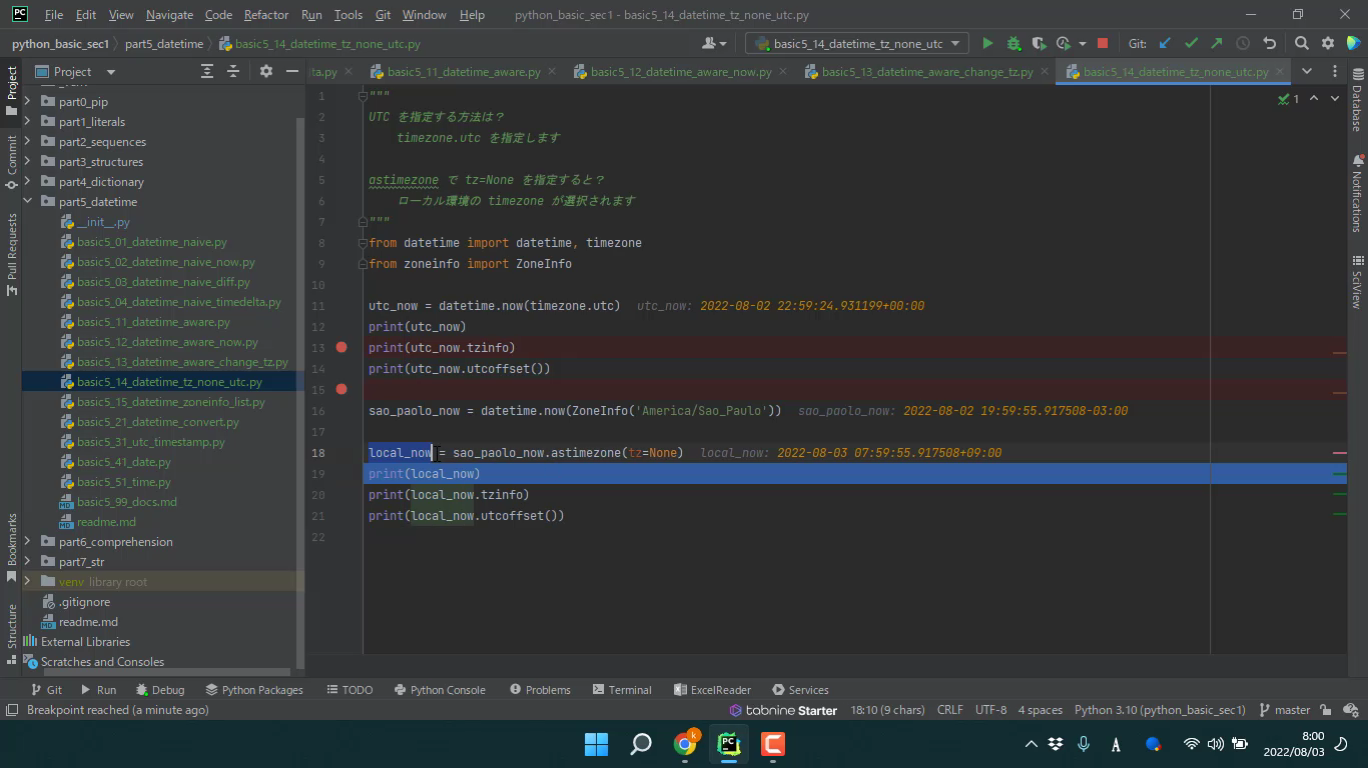Viewport: 1368px width, 768px height.
Task: Push commits with Git green arrow icon
Action: point(1216,43)
